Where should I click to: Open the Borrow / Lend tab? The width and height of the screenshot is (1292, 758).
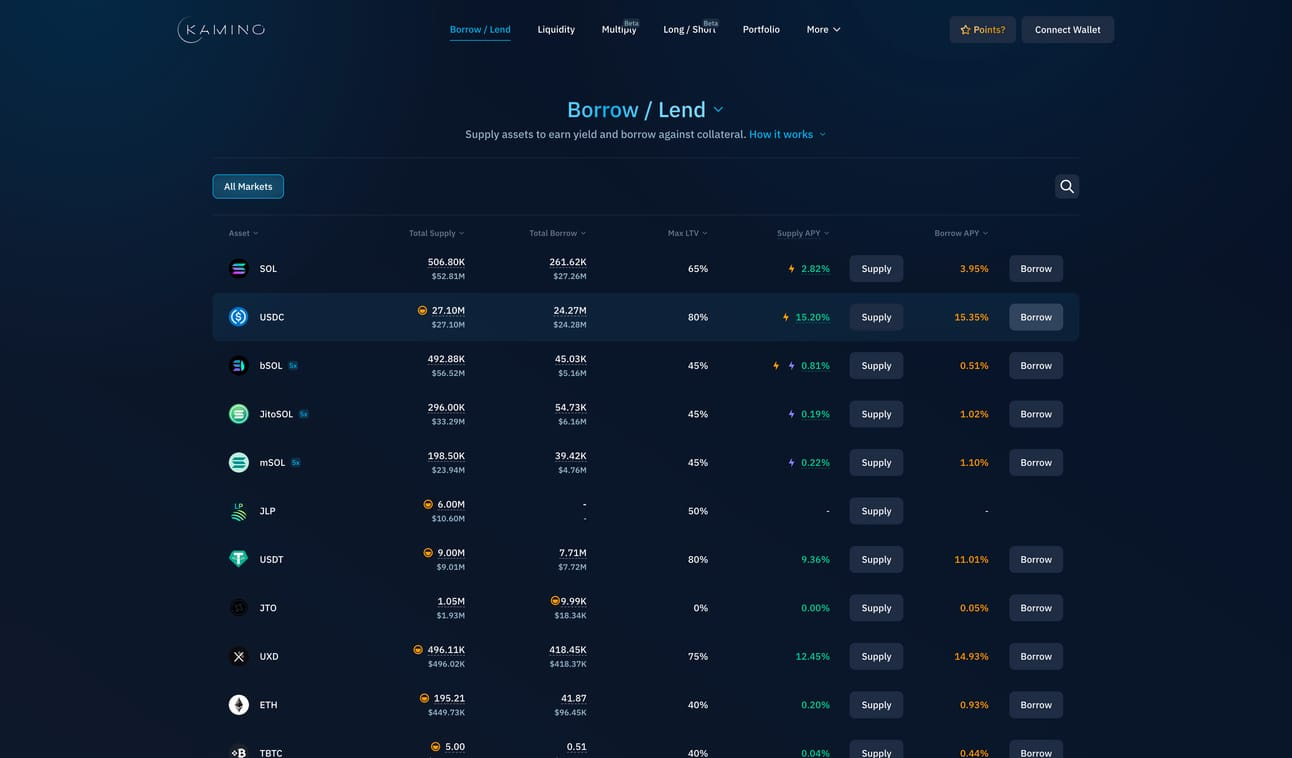480,30
